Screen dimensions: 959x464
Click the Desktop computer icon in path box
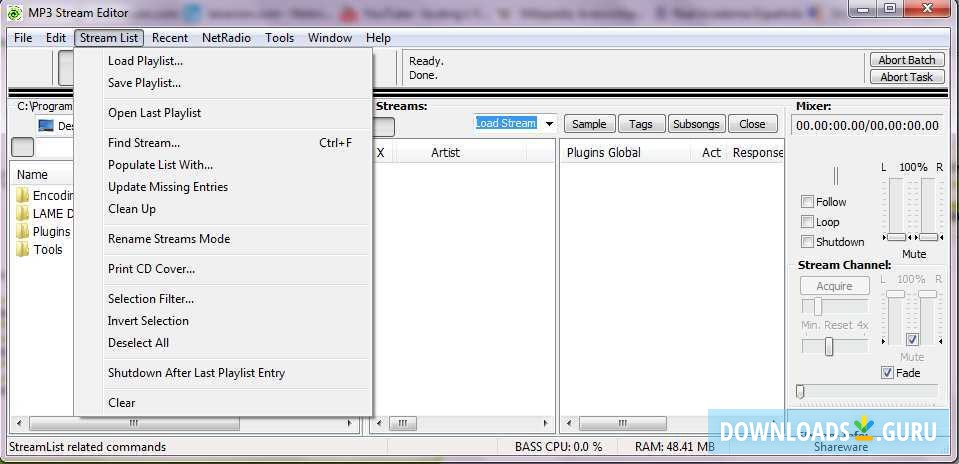coord(45,125)
